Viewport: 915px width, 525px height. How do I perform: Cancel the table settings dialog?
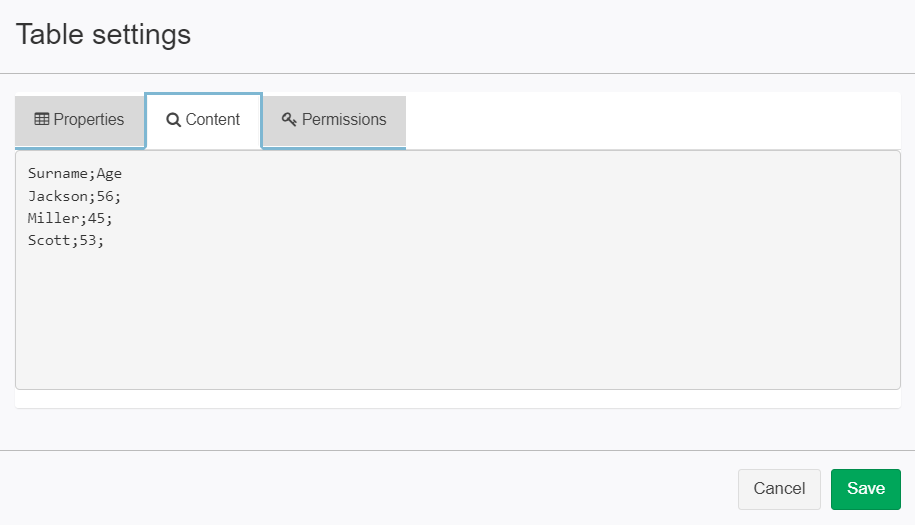pos(779,489)
